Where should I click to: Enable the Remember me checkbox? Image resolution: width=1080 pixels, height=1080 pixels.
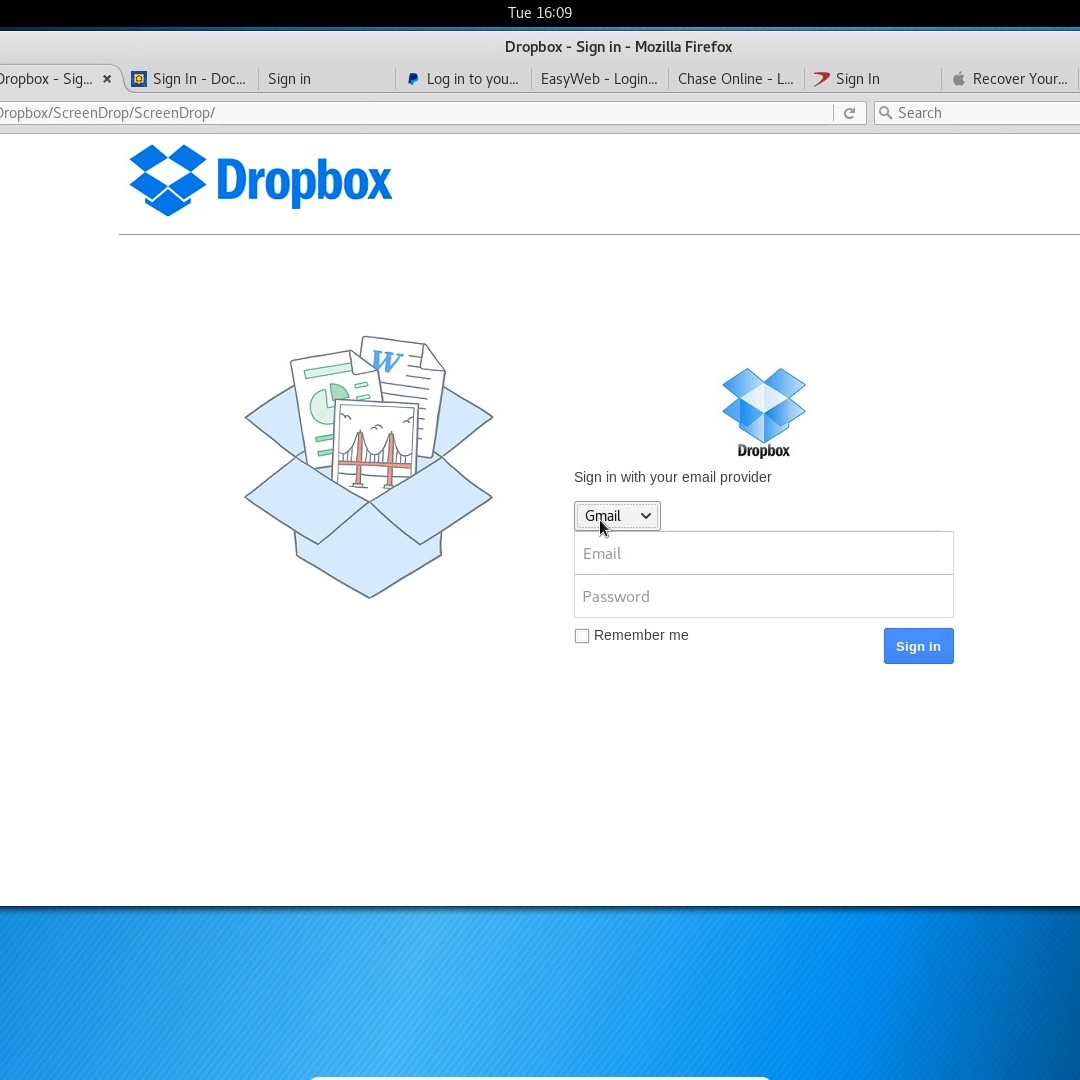coord(582,636)
